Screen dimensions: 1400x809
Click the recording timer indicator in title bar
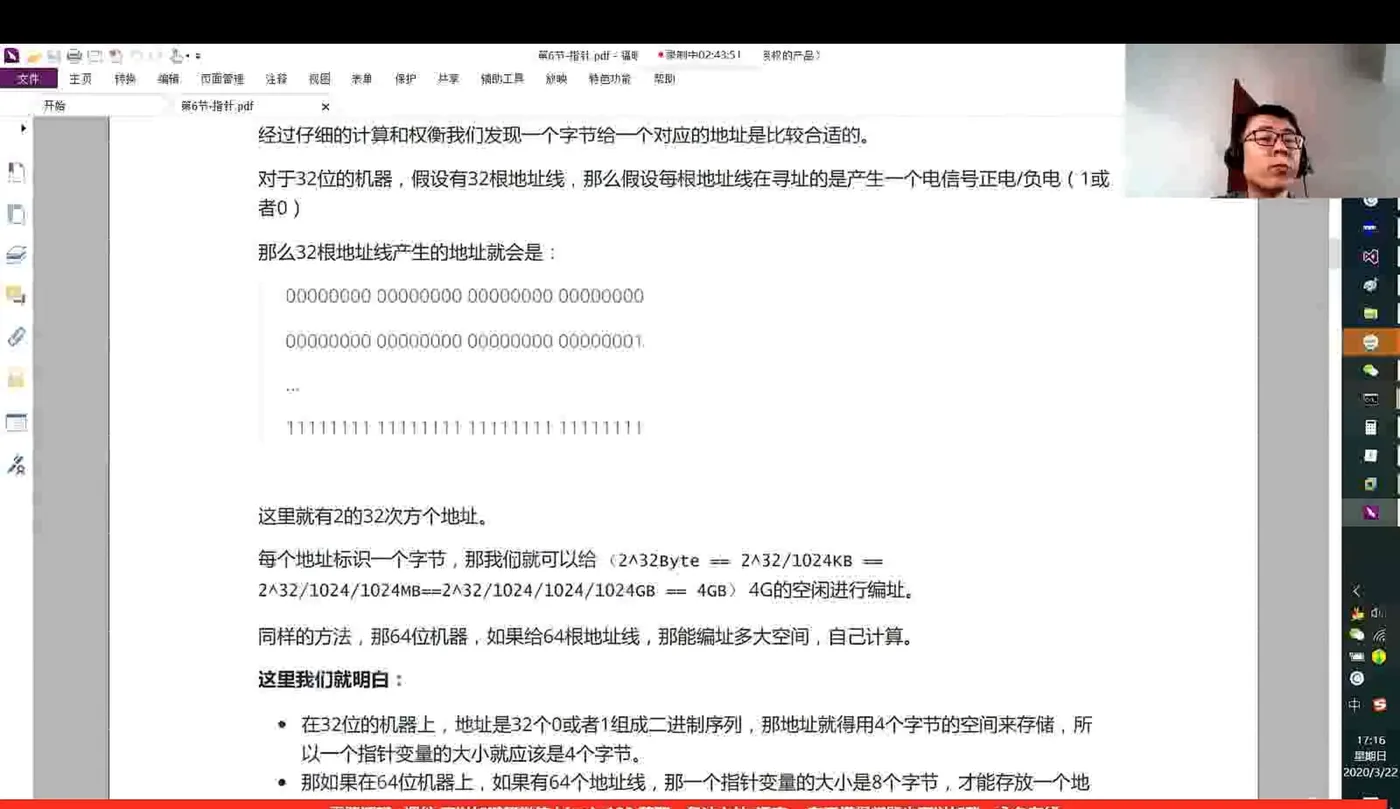[699, 55]
